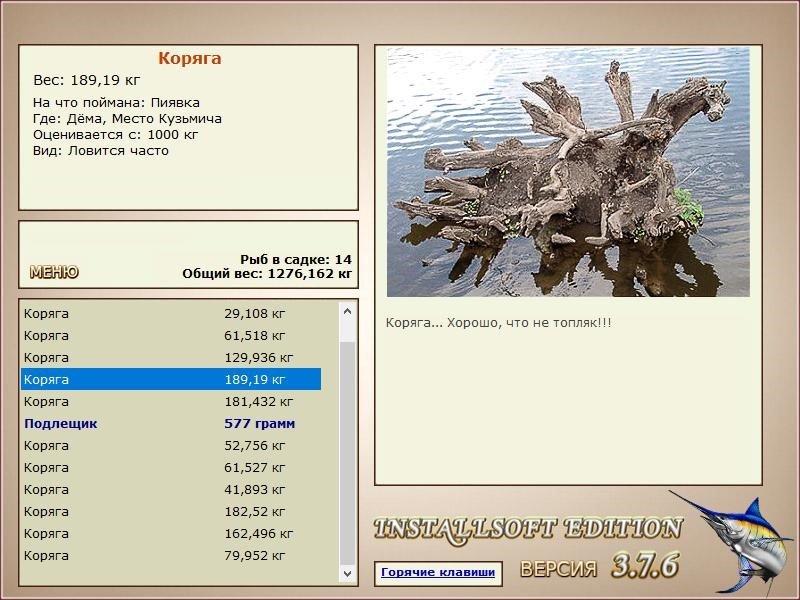Click На что поймана: Пиявка line
This screenshot has height=600, width=800.
[116, 103]
